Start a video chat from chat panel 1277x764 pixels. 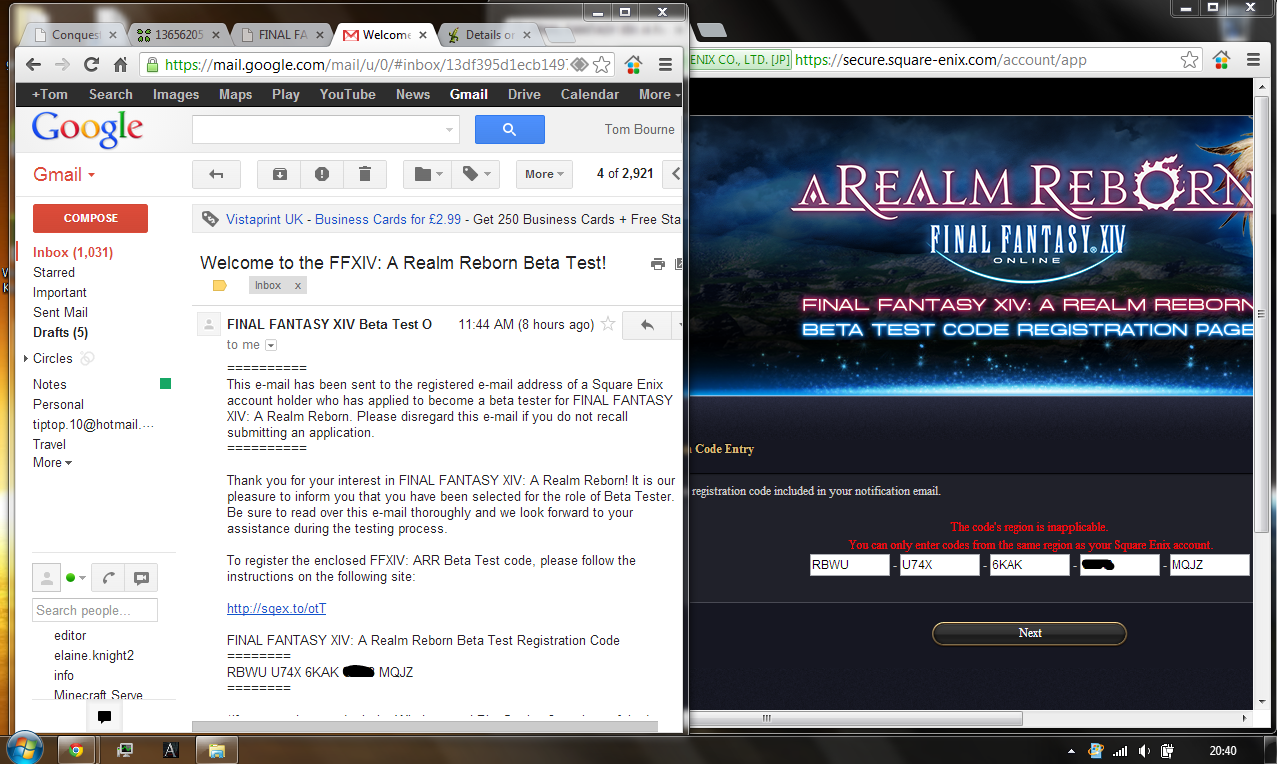[x=141, y=578]
